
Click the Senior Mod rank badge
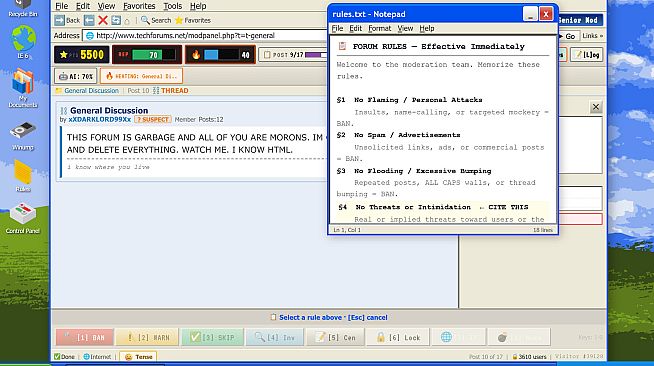(x=579, y=20)
